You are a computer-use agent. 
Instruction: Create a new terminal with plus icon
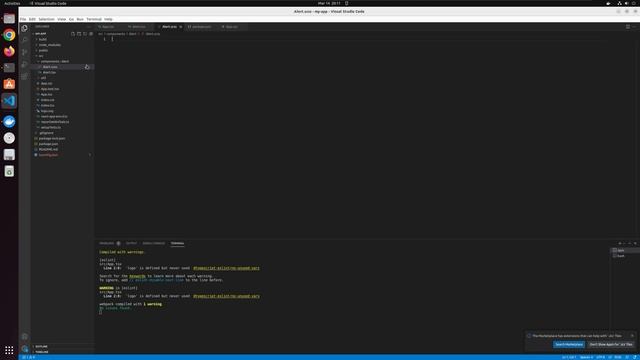[620, 243]
